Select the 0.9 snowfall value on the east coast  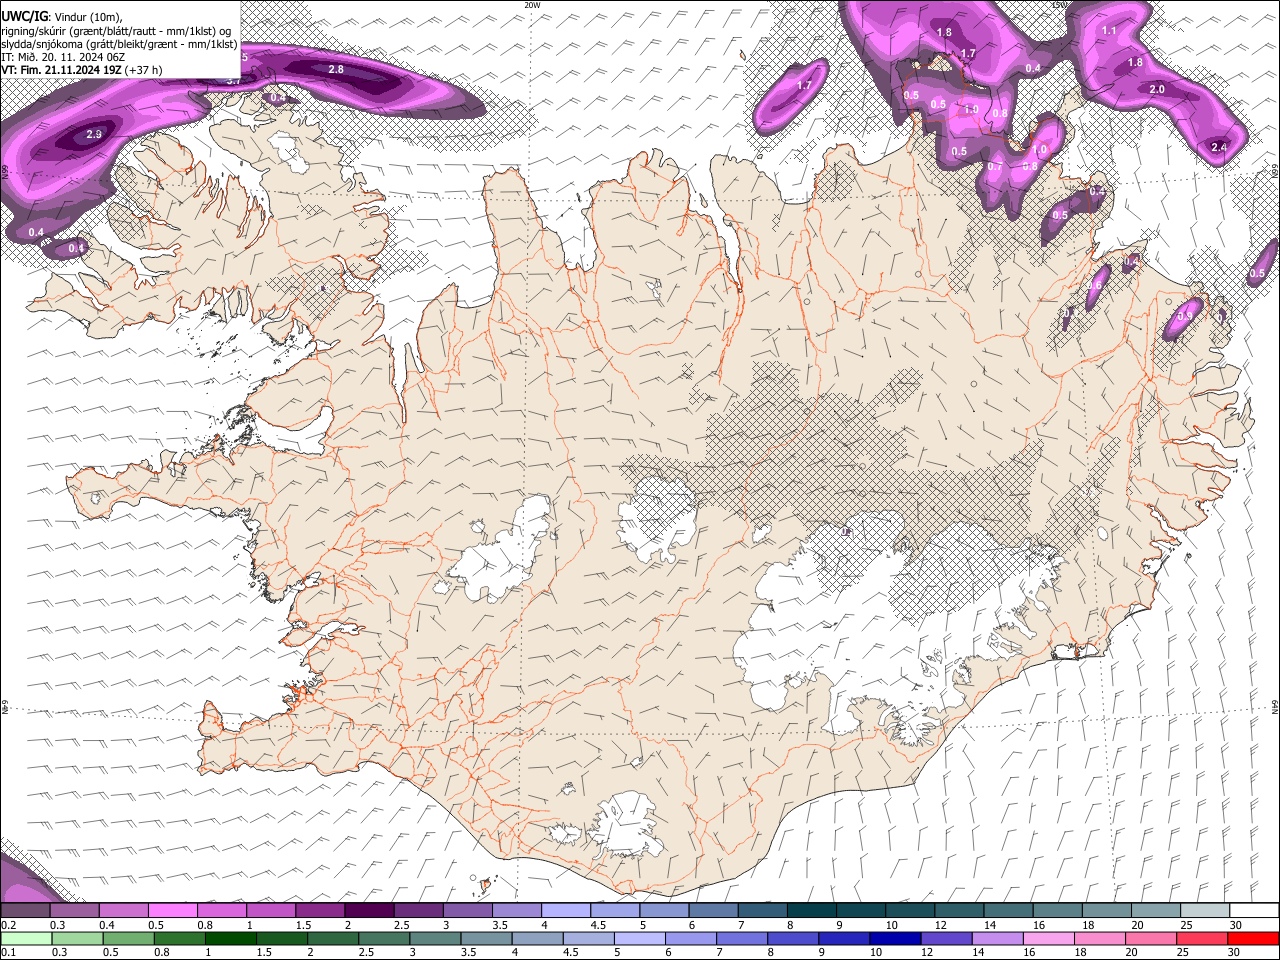pos(1185,315)
